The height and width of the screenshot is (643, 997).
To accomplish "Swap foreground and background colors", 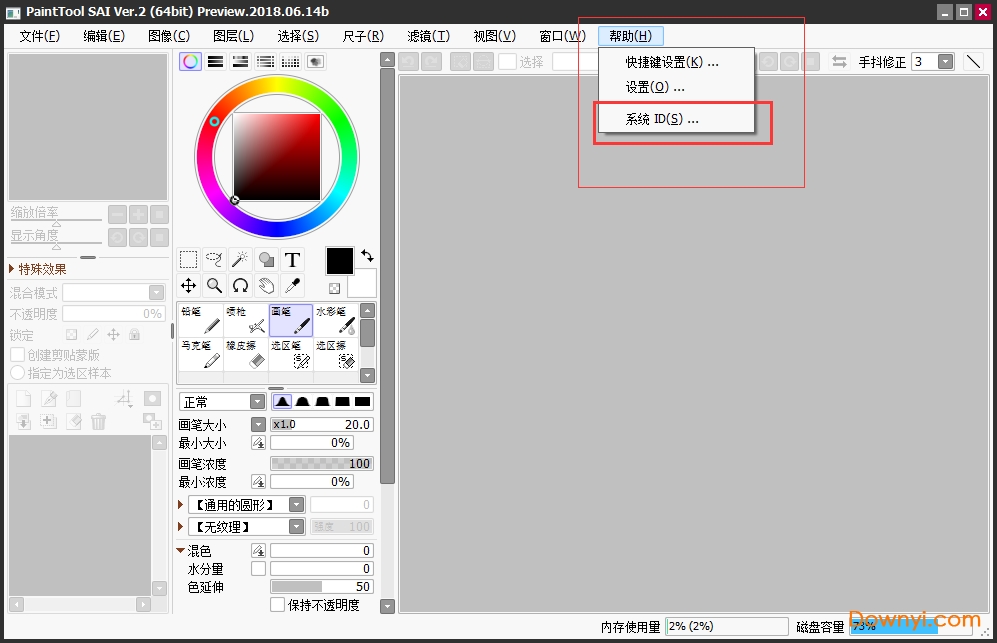I will point(367,256).
